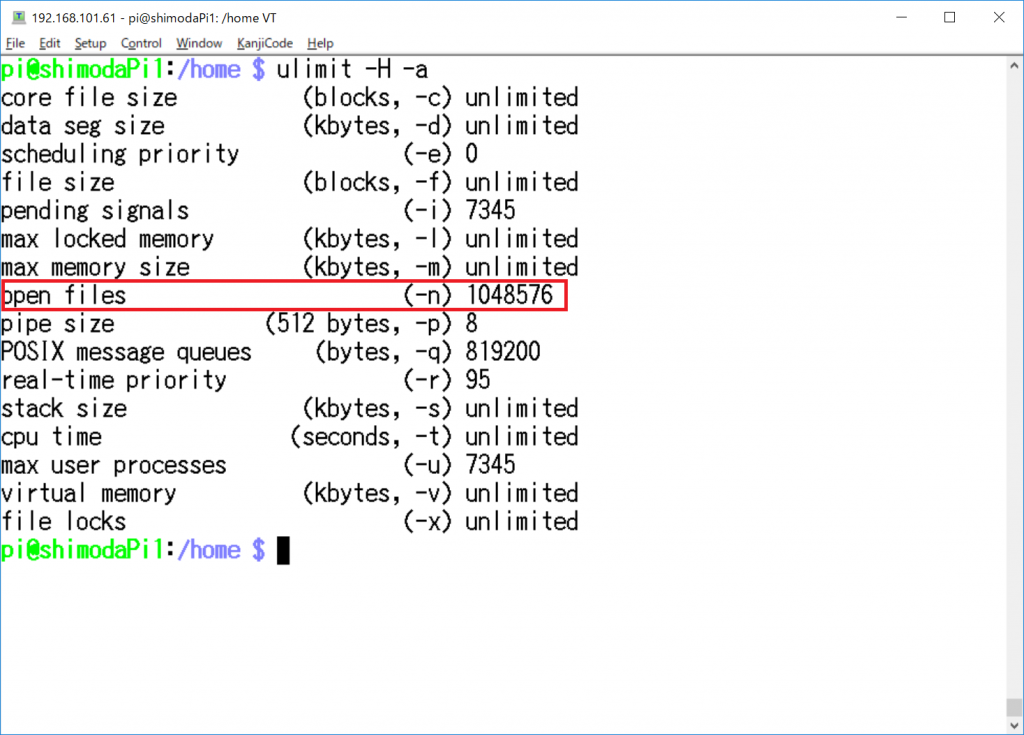Click the vertical scrollbar thumb
Screen dimensions: 1024x735
(1014, 708)
